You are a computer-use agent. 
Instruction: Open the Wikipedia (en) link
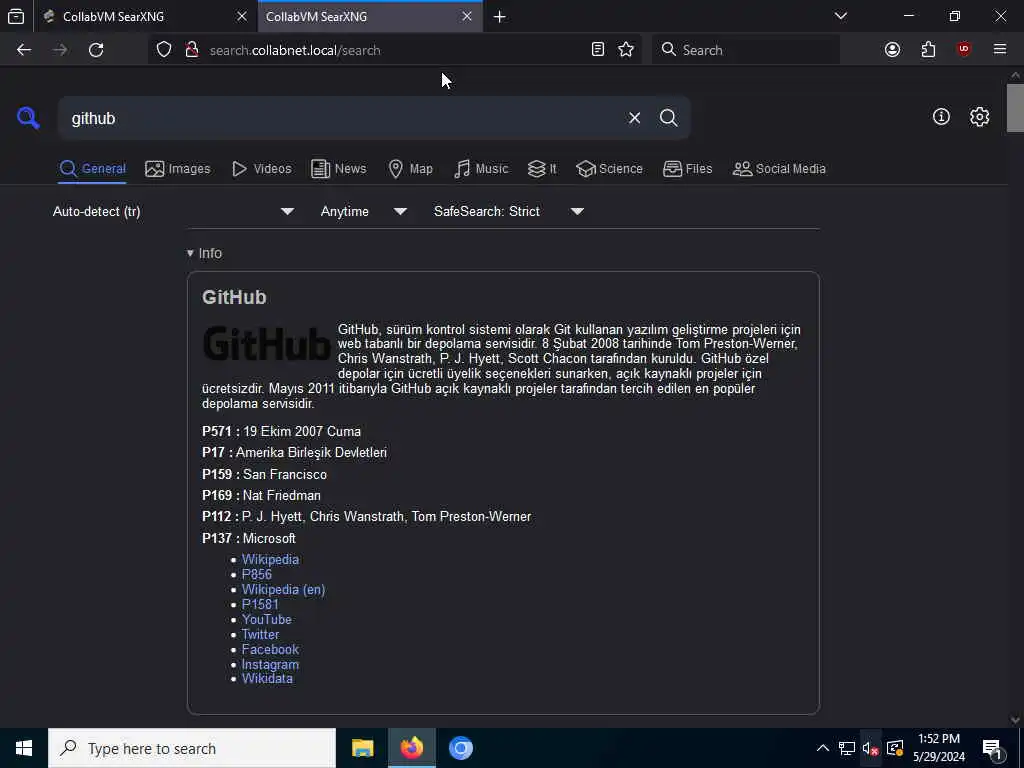click(283, 590)
